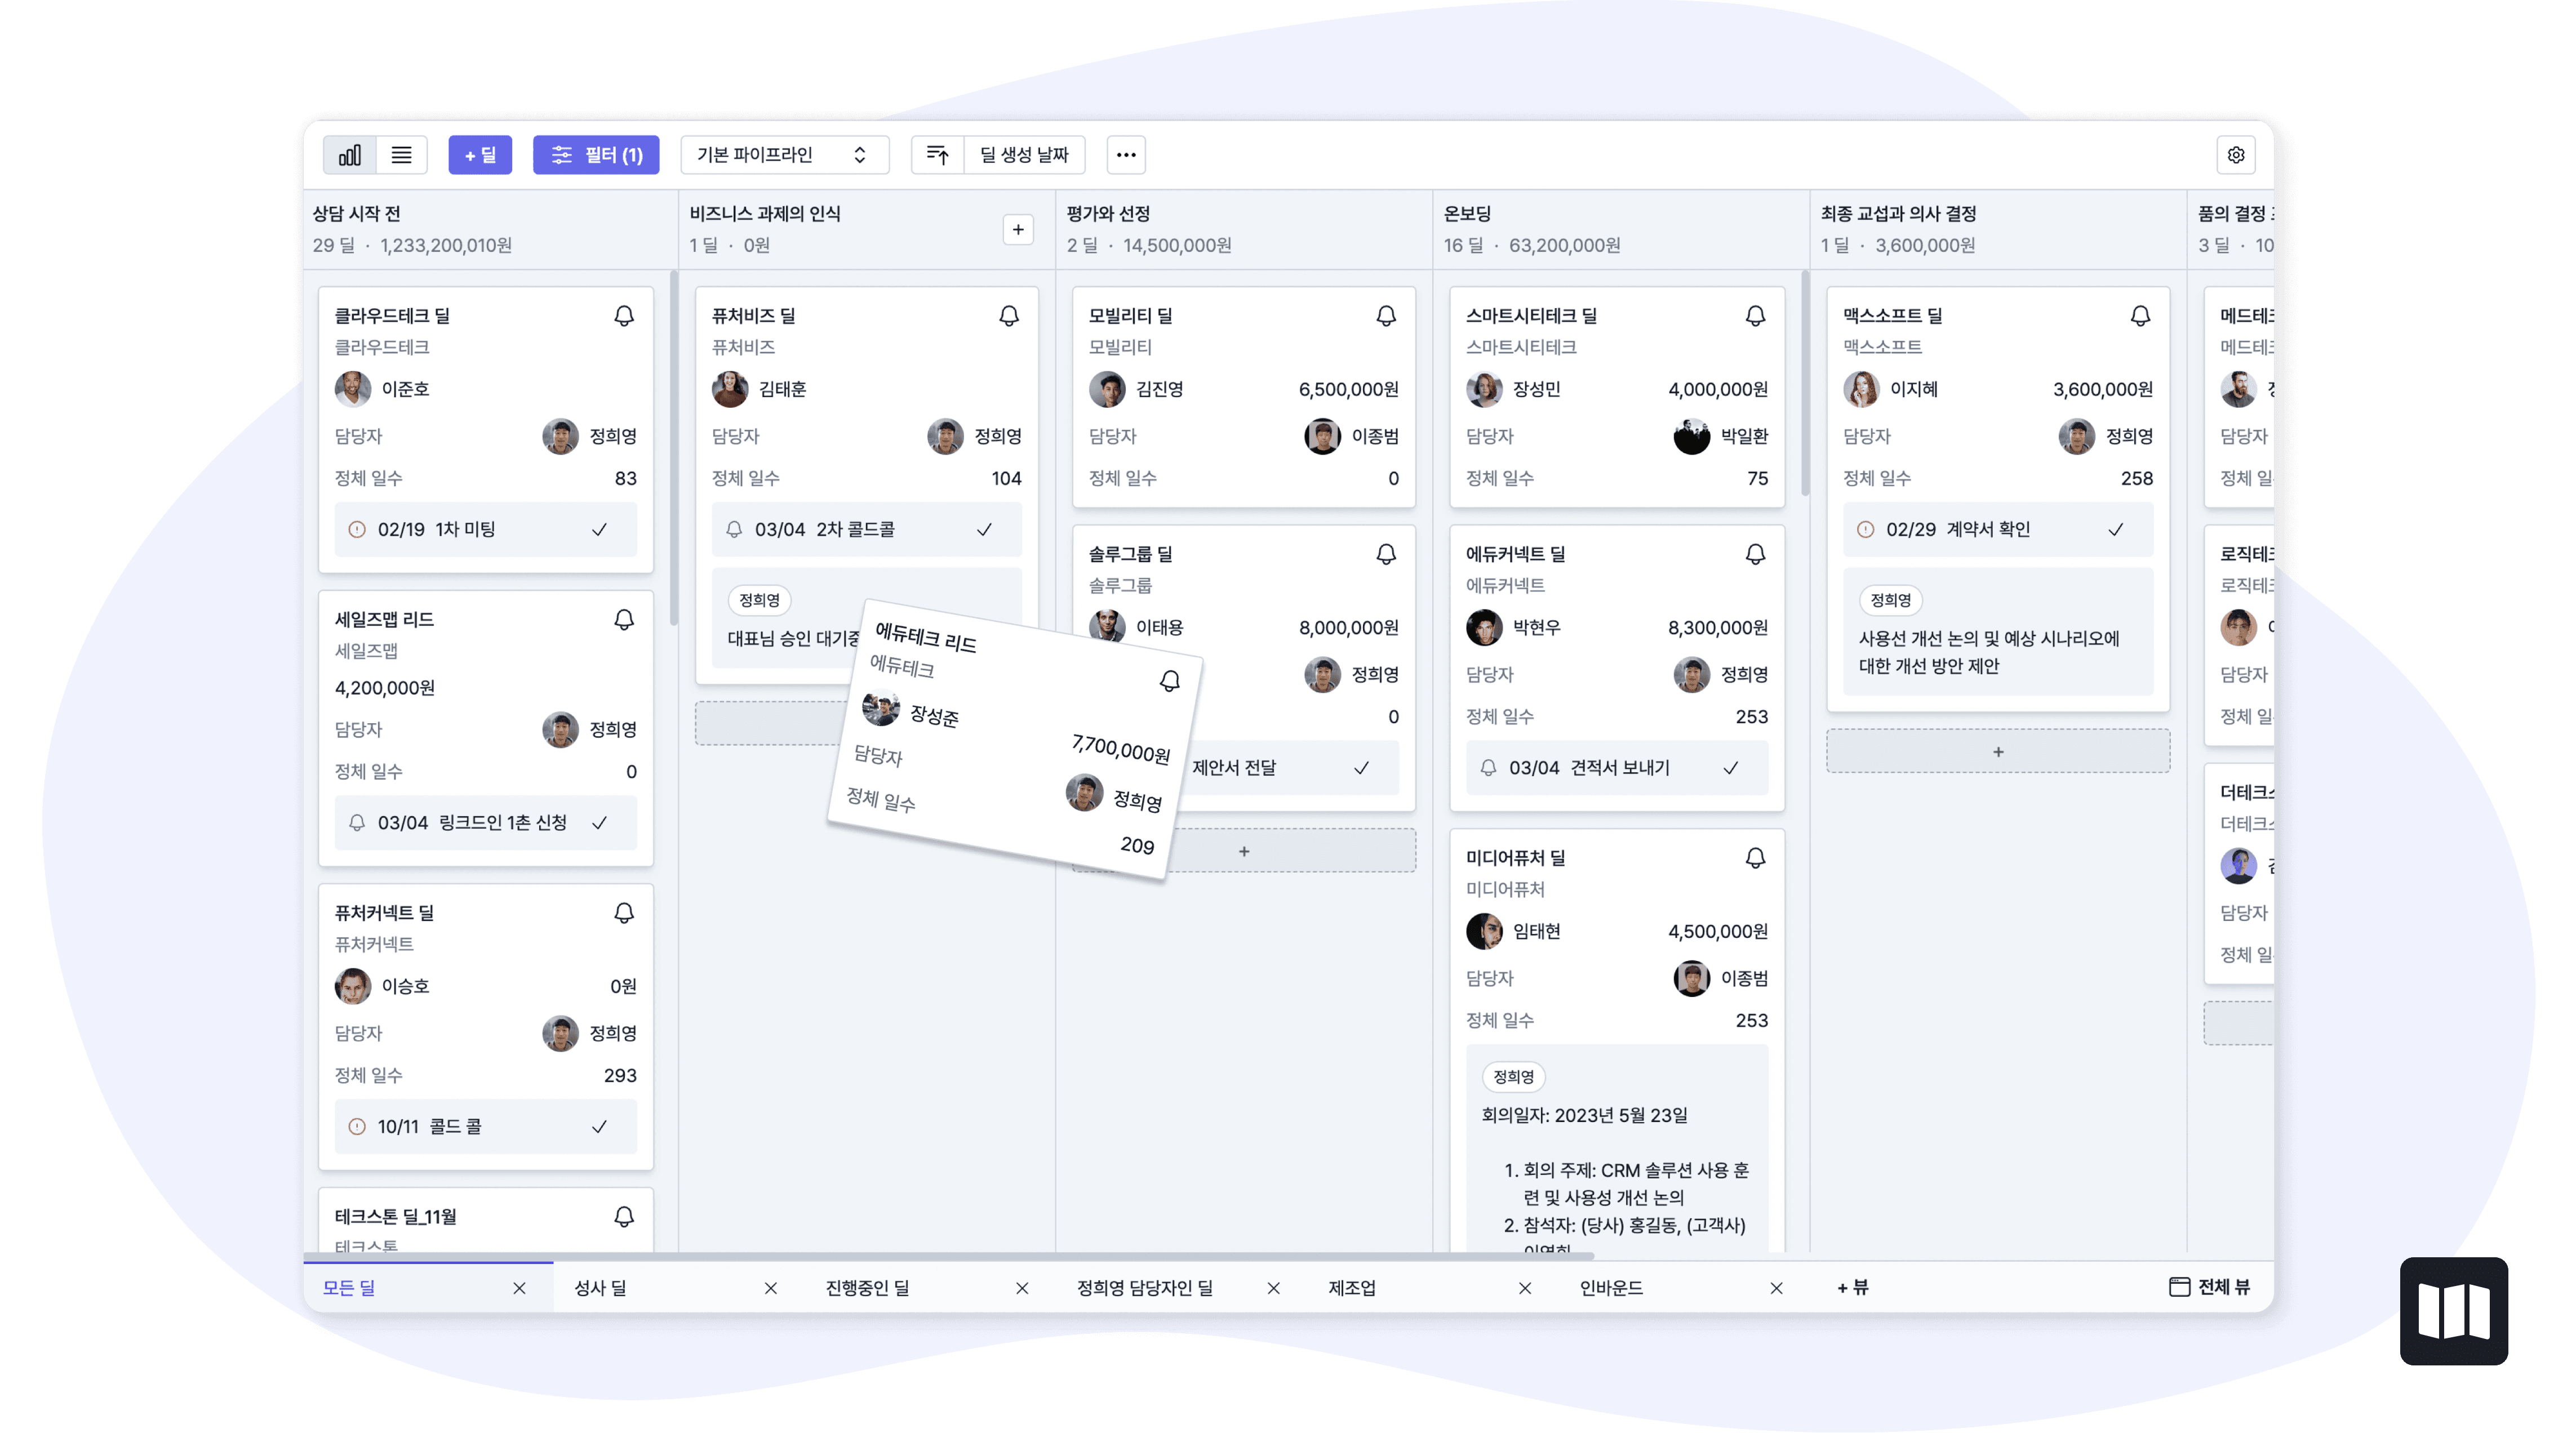Open board settings gear icon
Image resolution: width=2576 pixels, height=1433 pixels.
[x=2236, y=155]
